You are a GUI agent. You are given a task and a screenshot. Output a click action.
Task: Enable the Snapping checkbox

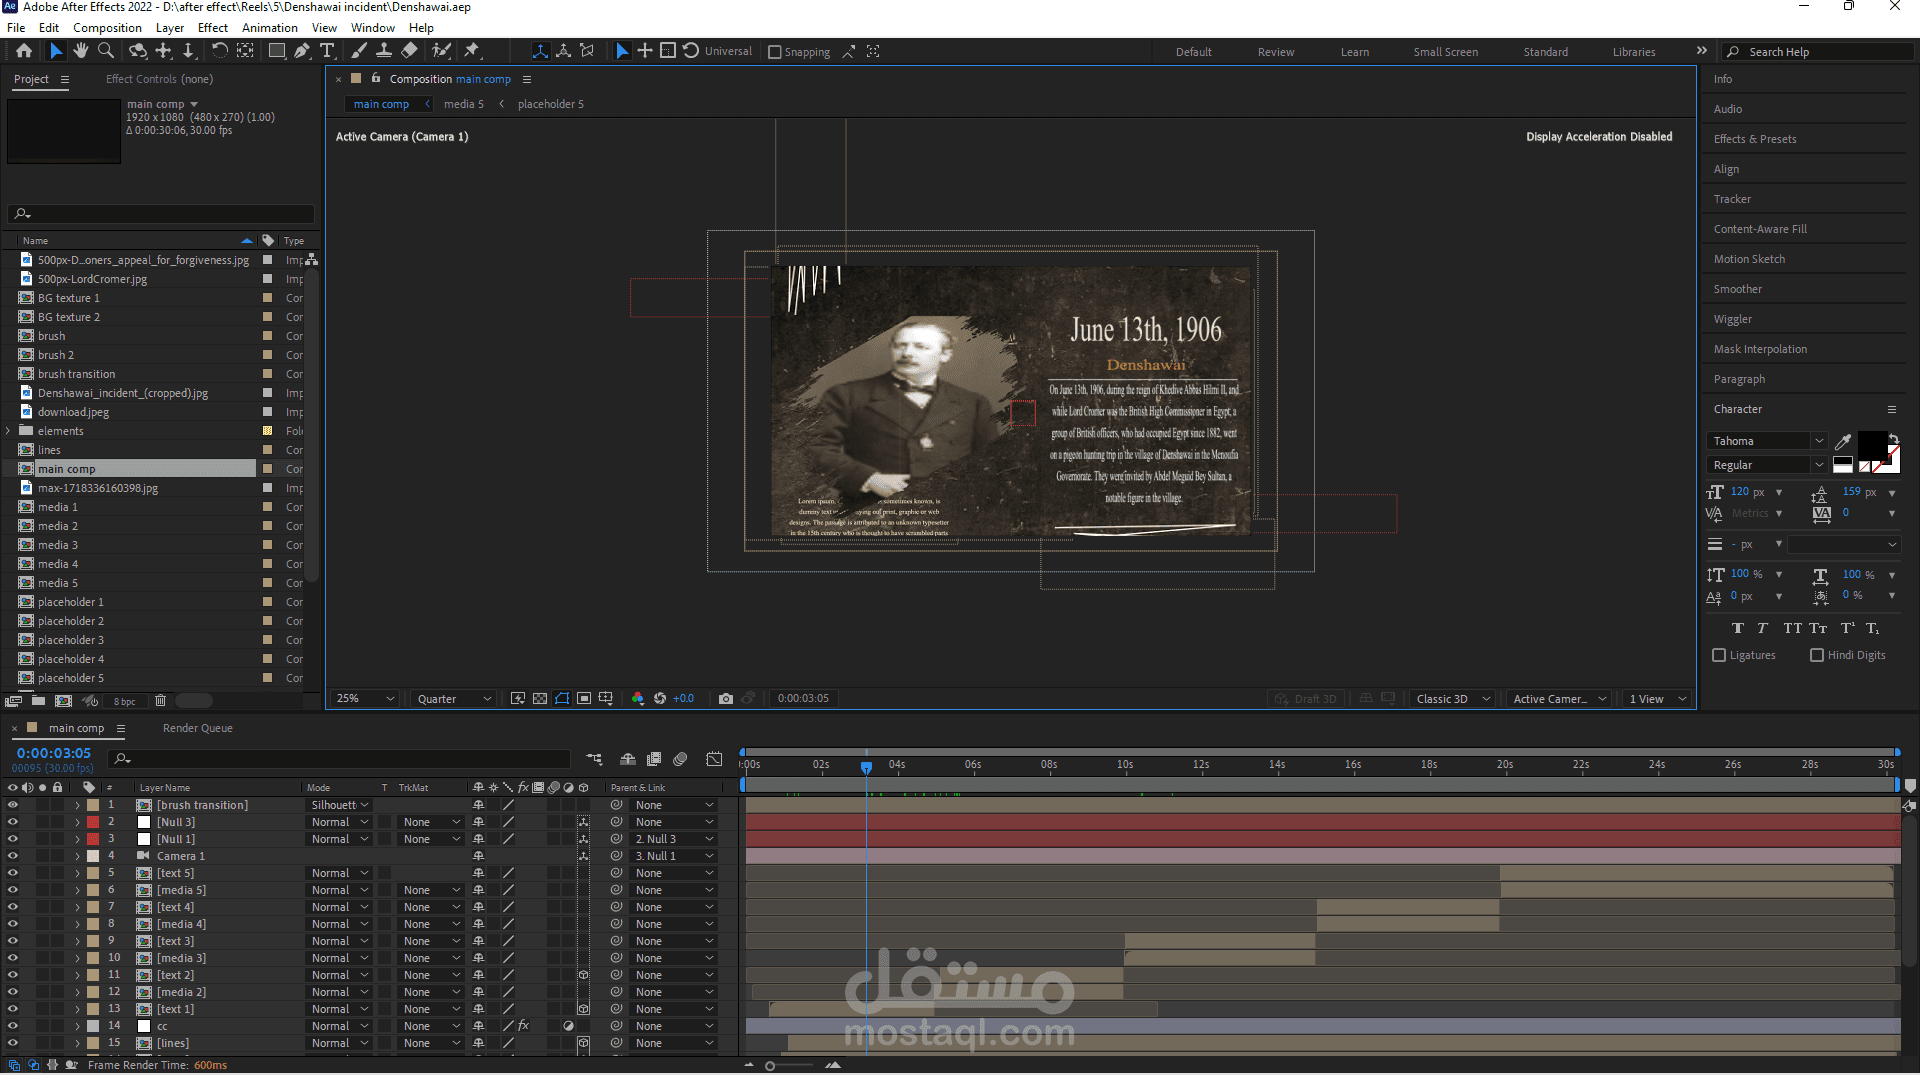tap(775, 52)
